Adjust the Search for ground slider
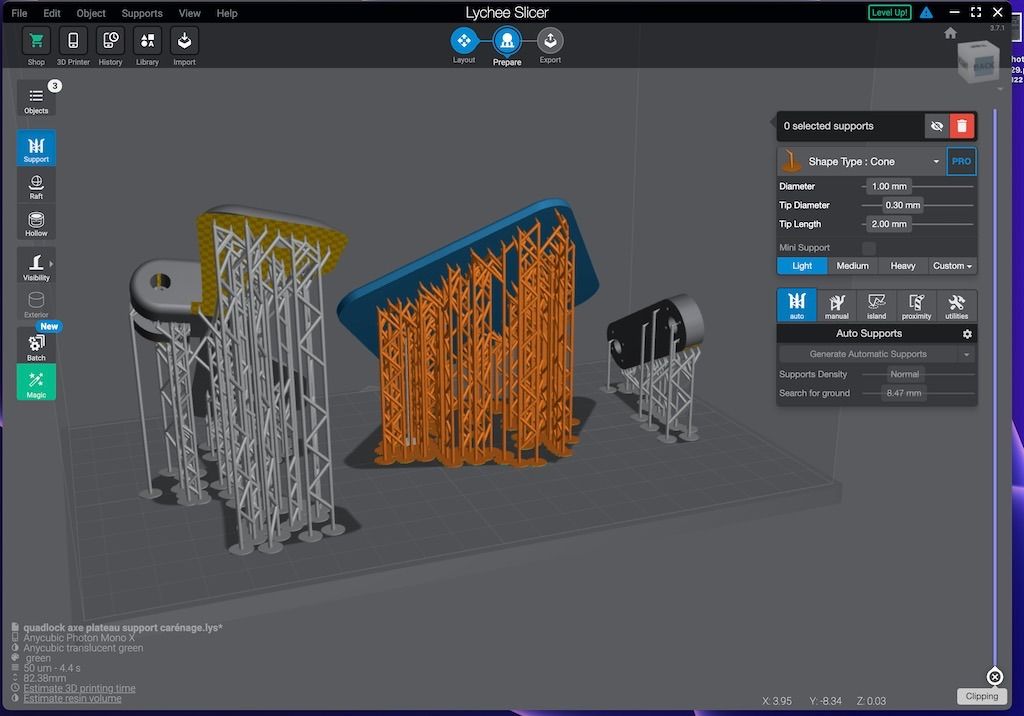Screen dimensions: 1024x716 918,393
